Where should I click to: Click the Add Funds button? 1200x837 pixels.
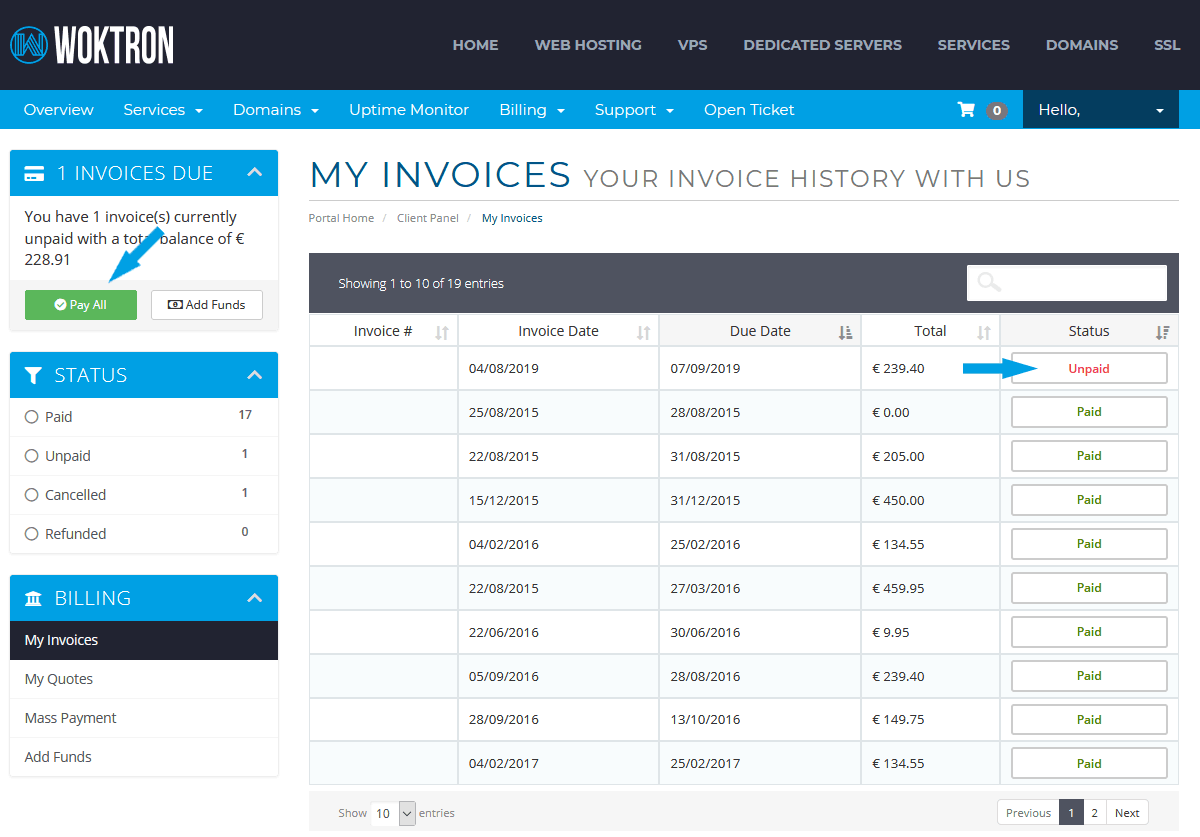click(x=207, y=305)
